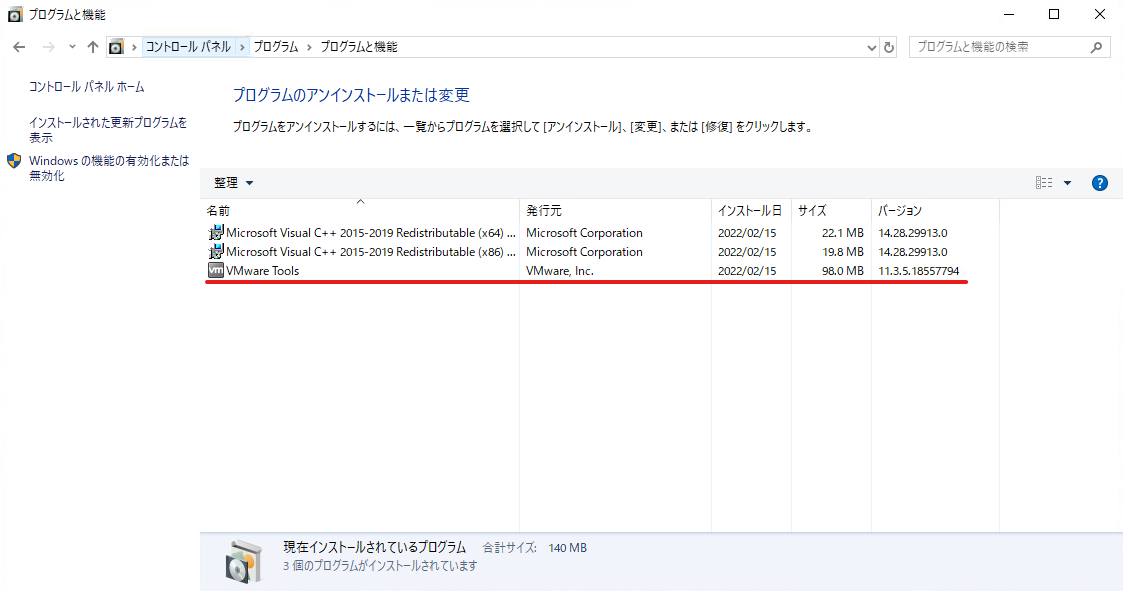Click the back navigation arrow

pos(19,47)
